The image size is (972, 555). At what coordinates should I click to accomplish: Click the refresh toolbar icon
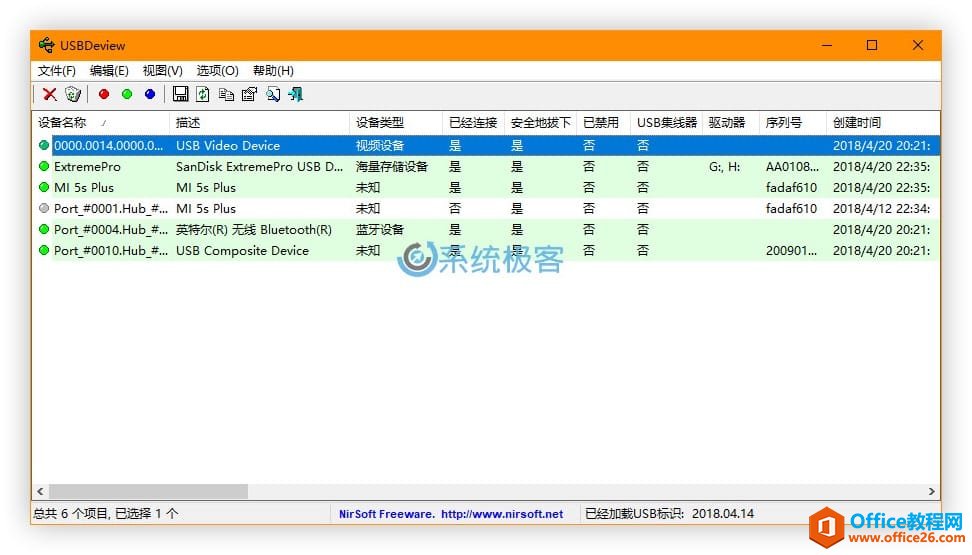tap(203, 94)
